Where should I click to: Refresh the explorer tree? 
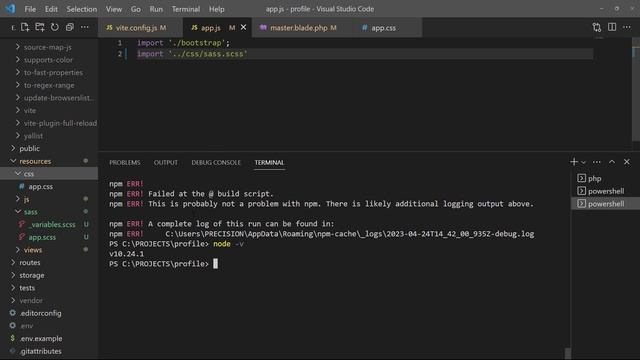click(54, 27)
